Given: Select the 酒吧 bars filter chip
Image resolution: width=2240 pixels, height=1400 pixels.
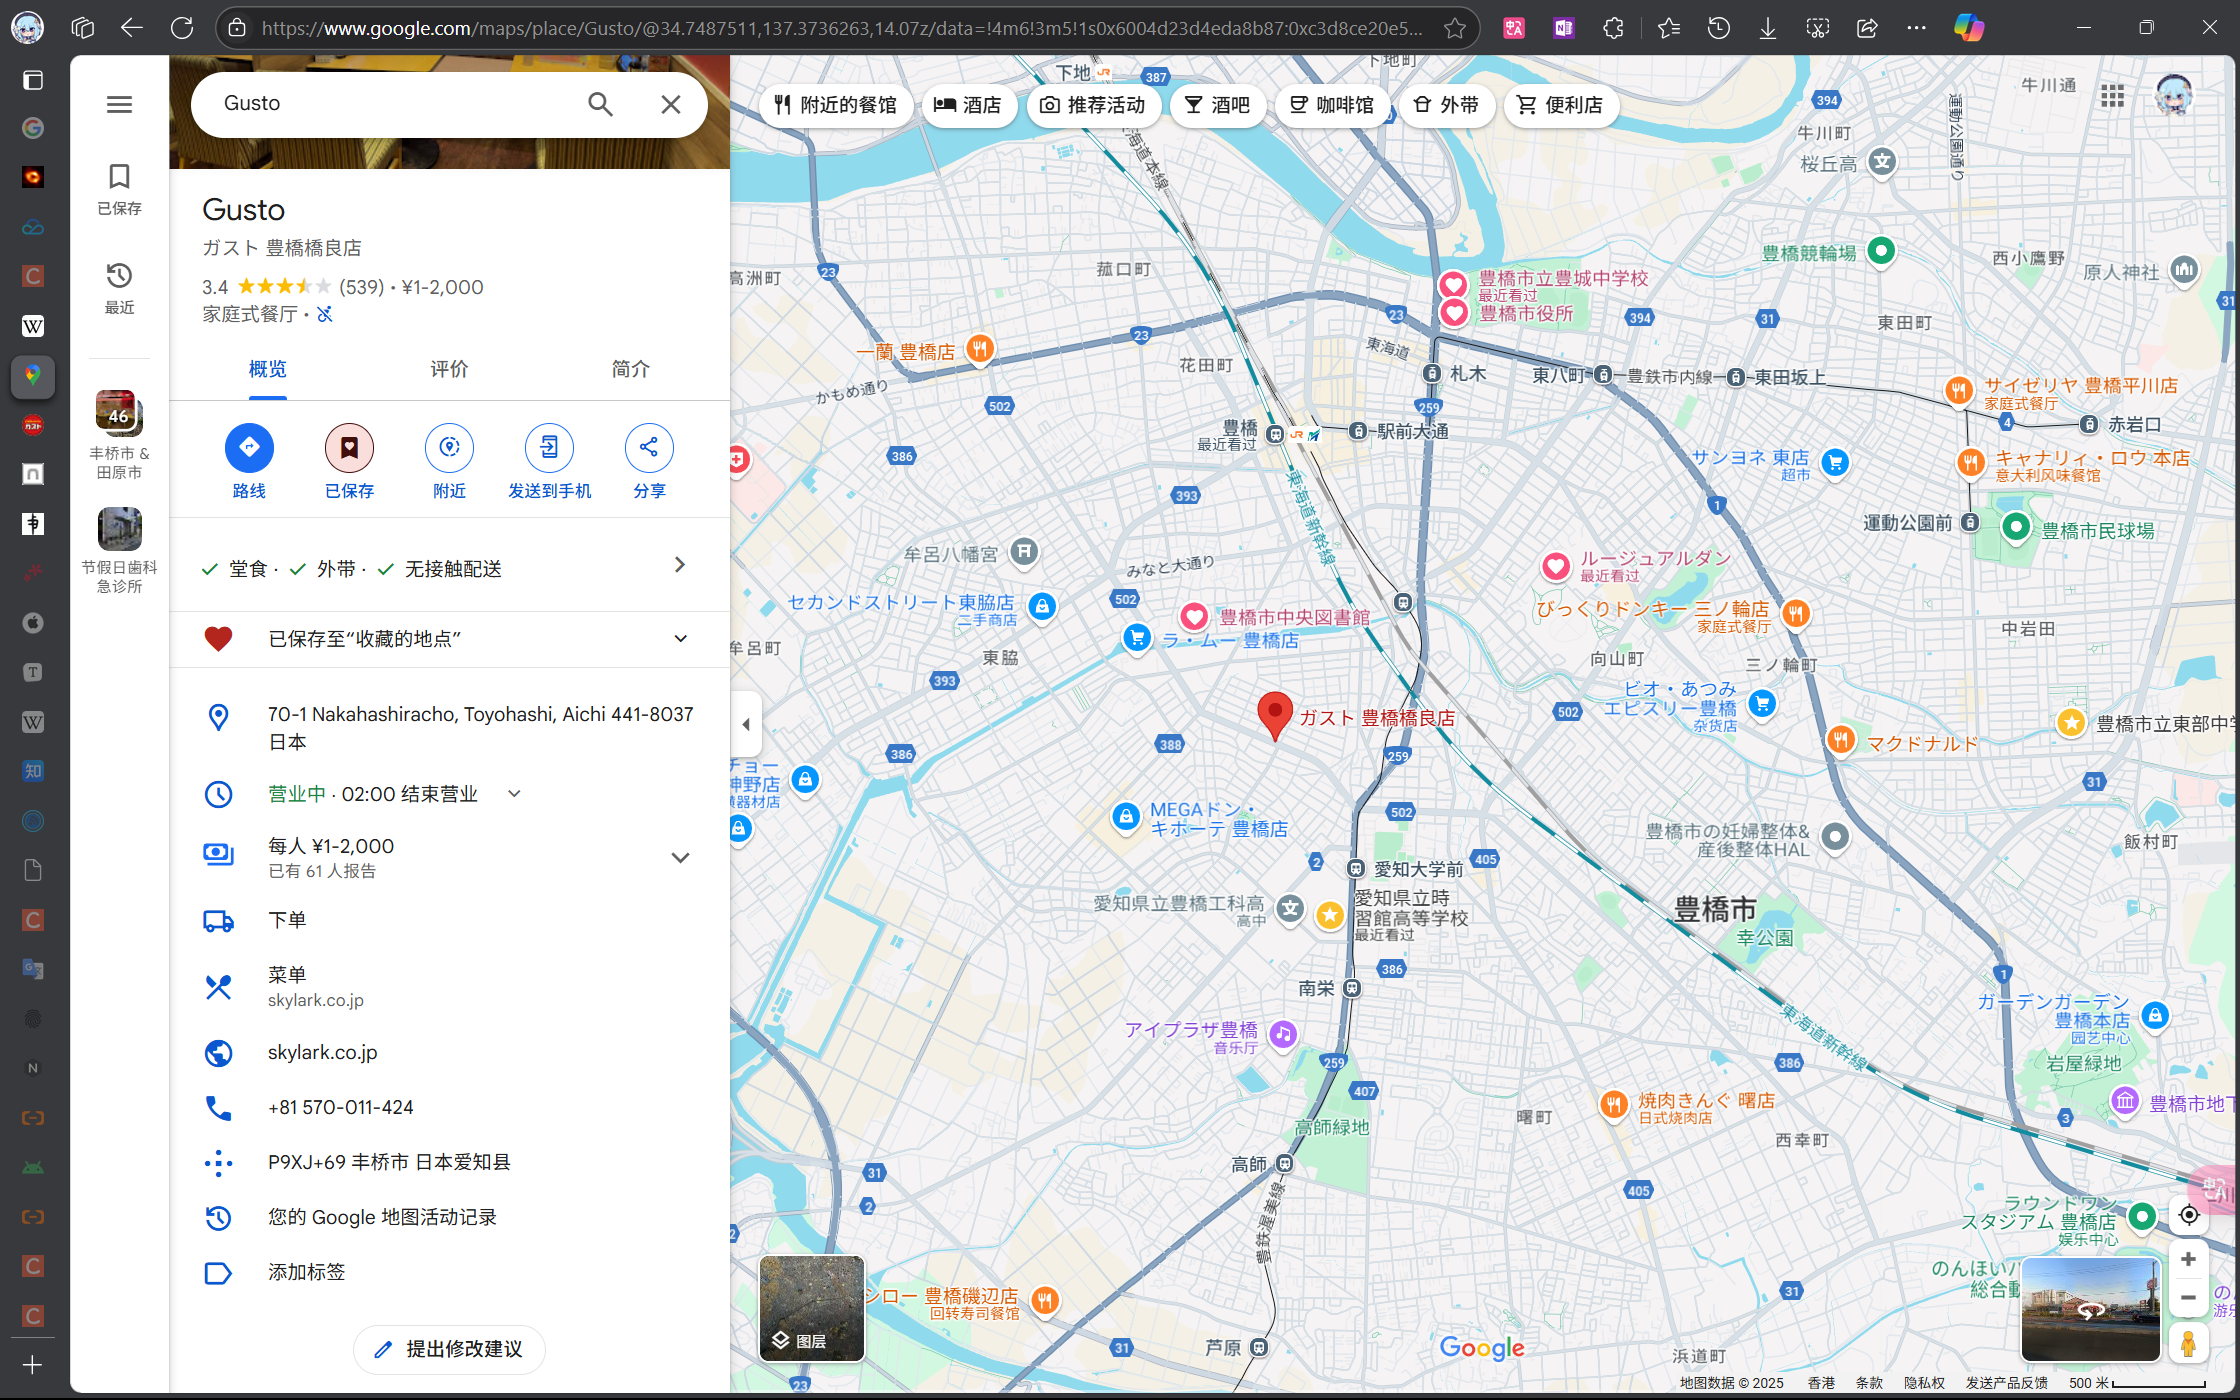Looking at the screenshot, I should coord(1217,105).
